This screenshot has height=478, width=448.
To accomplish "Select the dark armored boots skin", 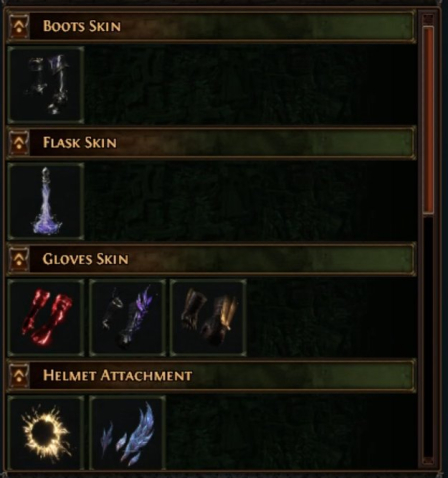I will pyautogui.click(x=46, y=85).
